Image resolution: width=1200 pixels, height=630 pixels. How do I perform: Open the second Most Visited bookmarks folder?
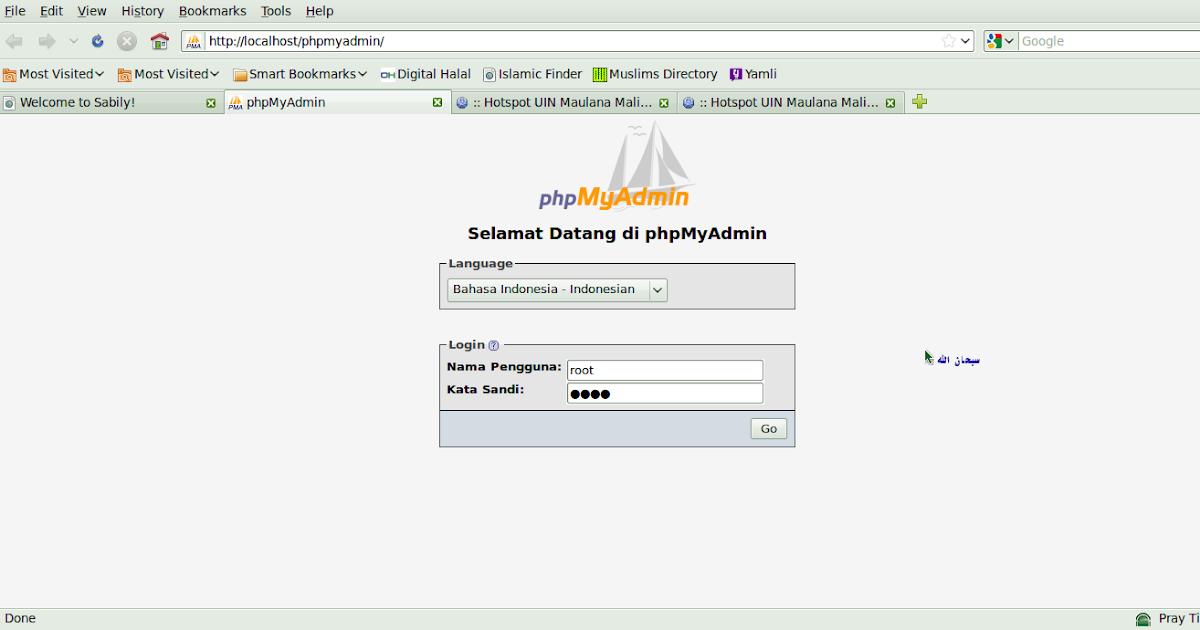pos(168,74)
